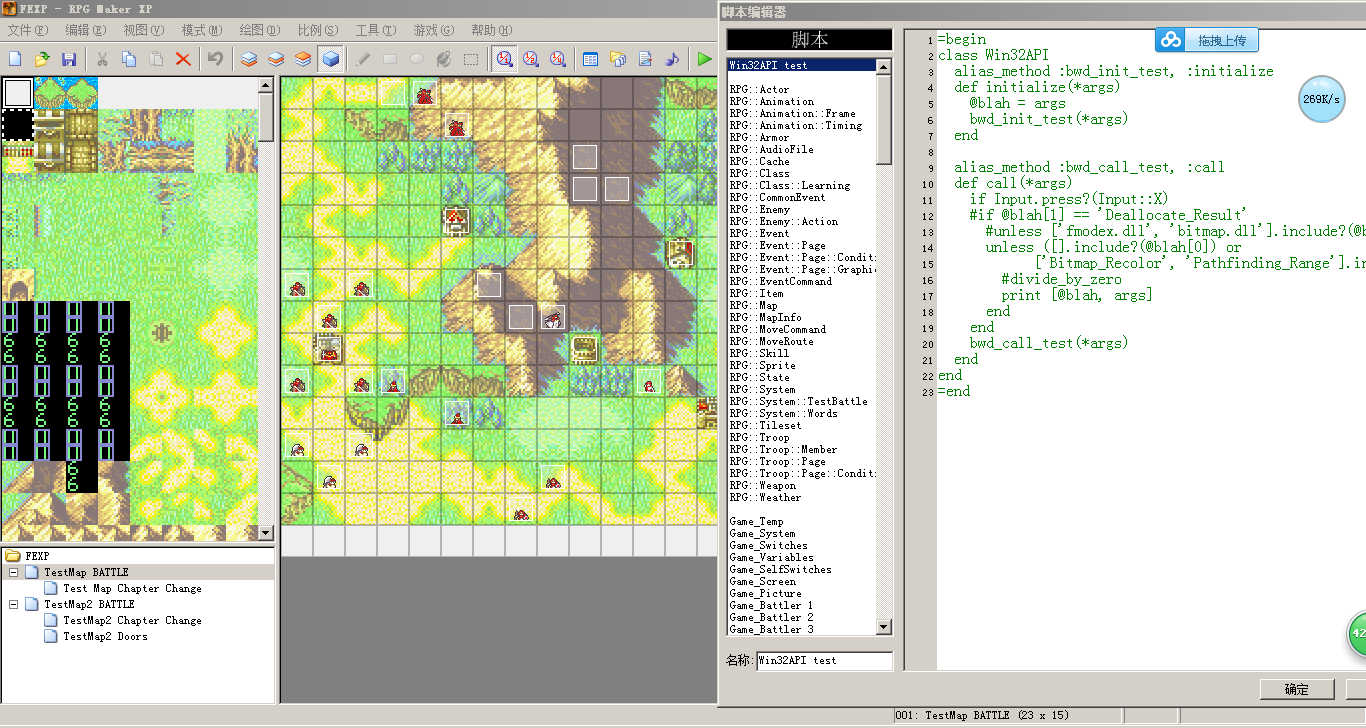Open the 文件(F) menu

pos(28,31)
